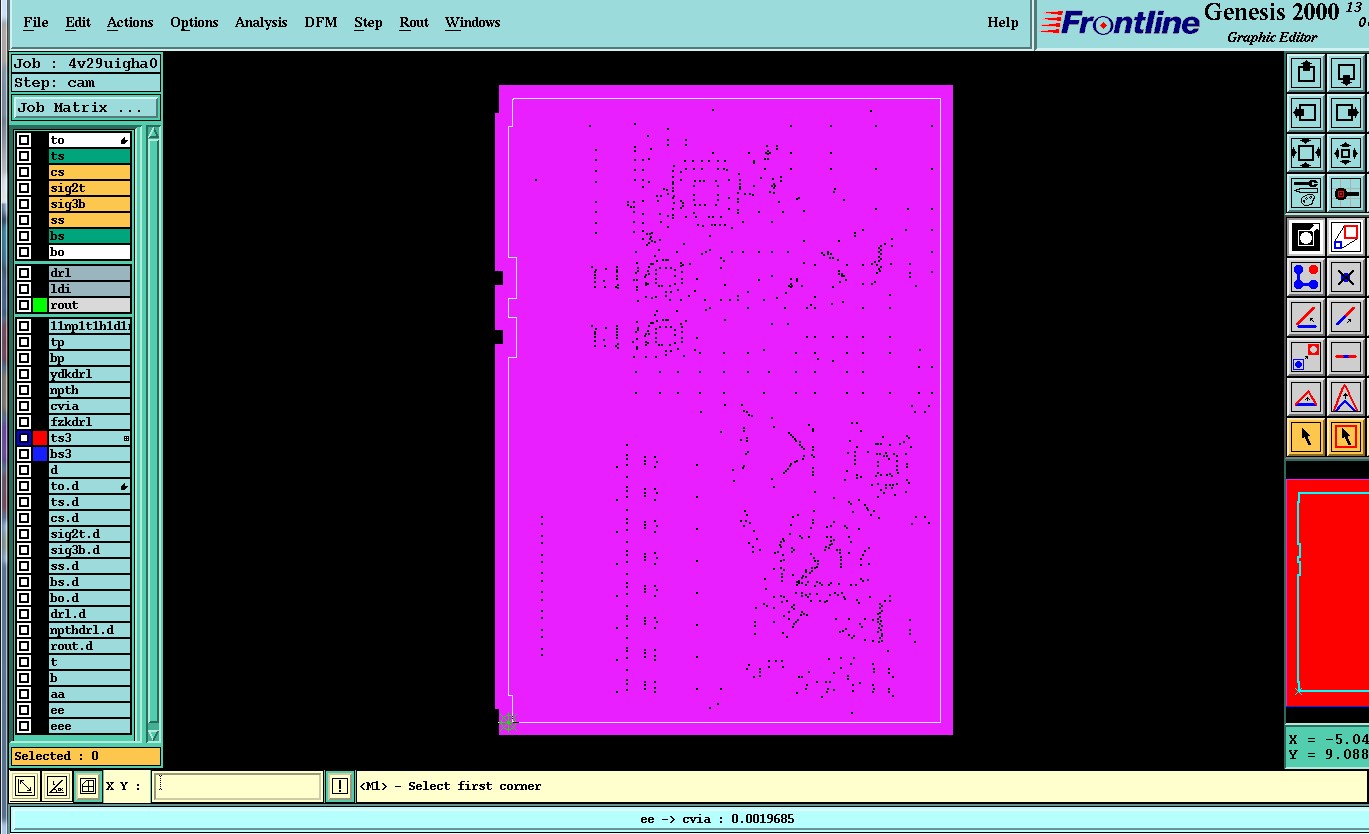The height and width of the screenshot is (834, 1369).
Task: Click the pan right icon in right toolbar
Action: click(1346, 113)
